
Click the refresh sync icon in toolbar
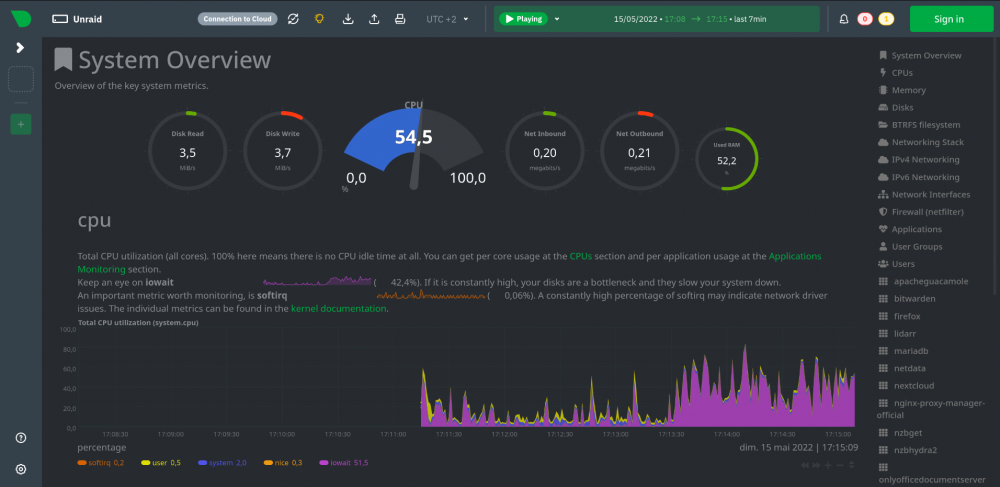click(x=293, y=19)
